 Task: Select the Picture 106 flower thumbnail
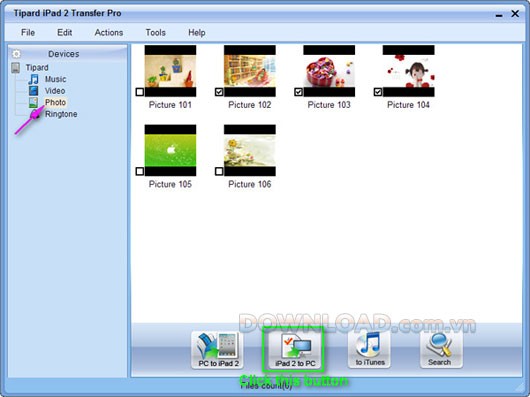(x=250, y=150)
